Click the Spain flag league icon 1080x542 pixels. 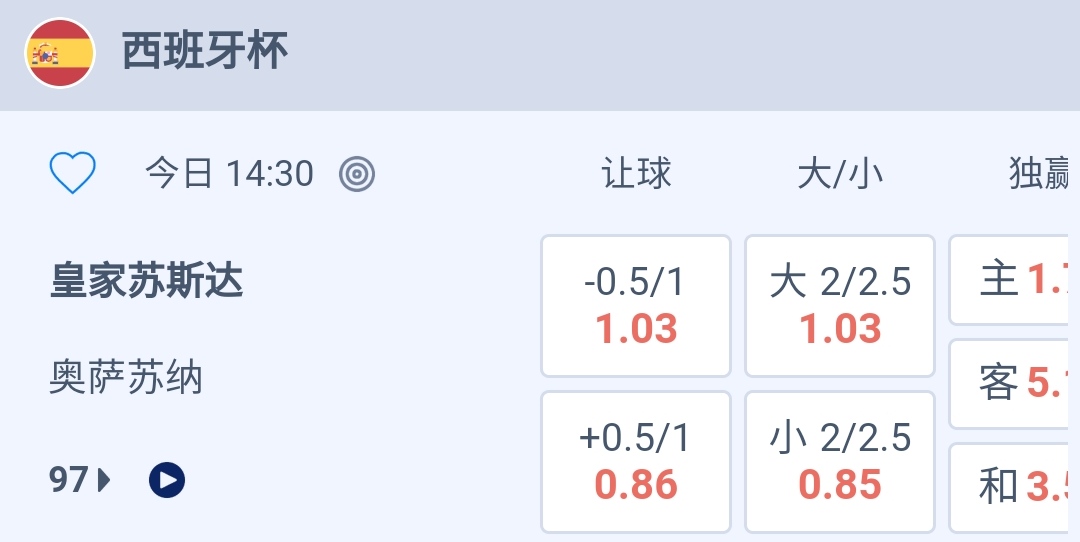pos(60,53)
